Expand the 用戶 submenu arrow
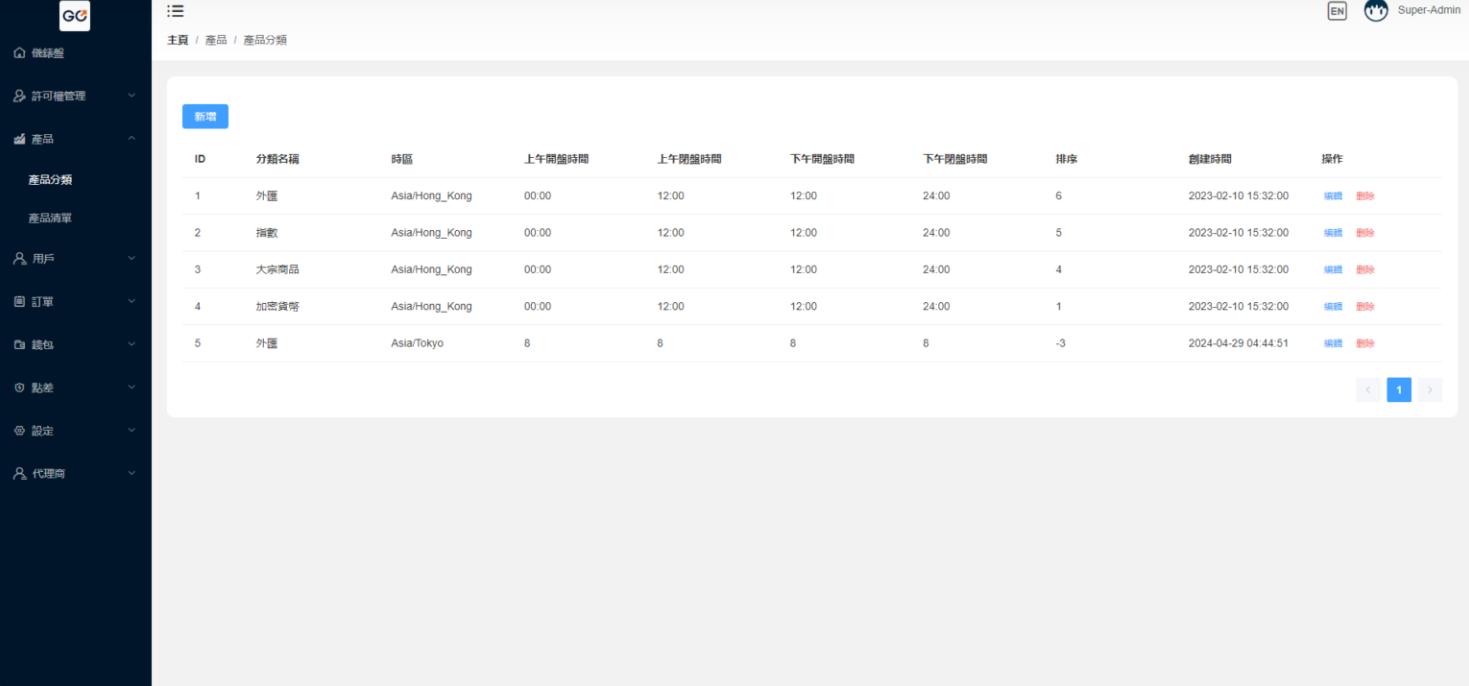Viewport: 1469px width, 686px height. [132, 258]
